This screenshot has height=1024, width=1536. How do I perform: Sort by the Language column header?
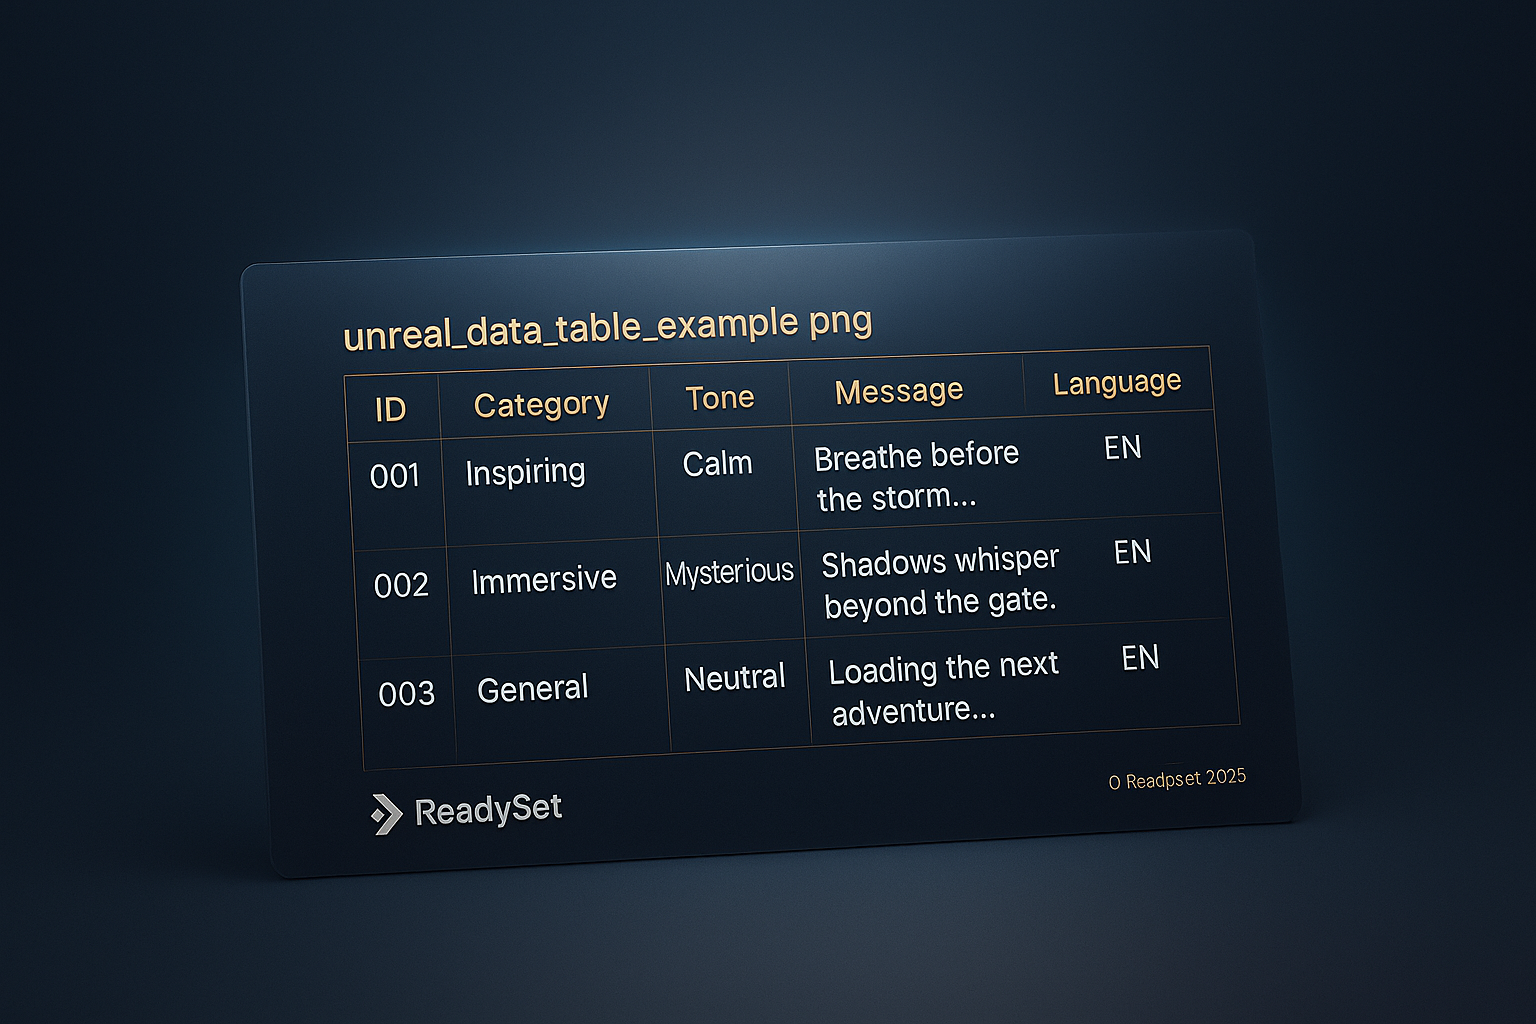(1116, 383)
